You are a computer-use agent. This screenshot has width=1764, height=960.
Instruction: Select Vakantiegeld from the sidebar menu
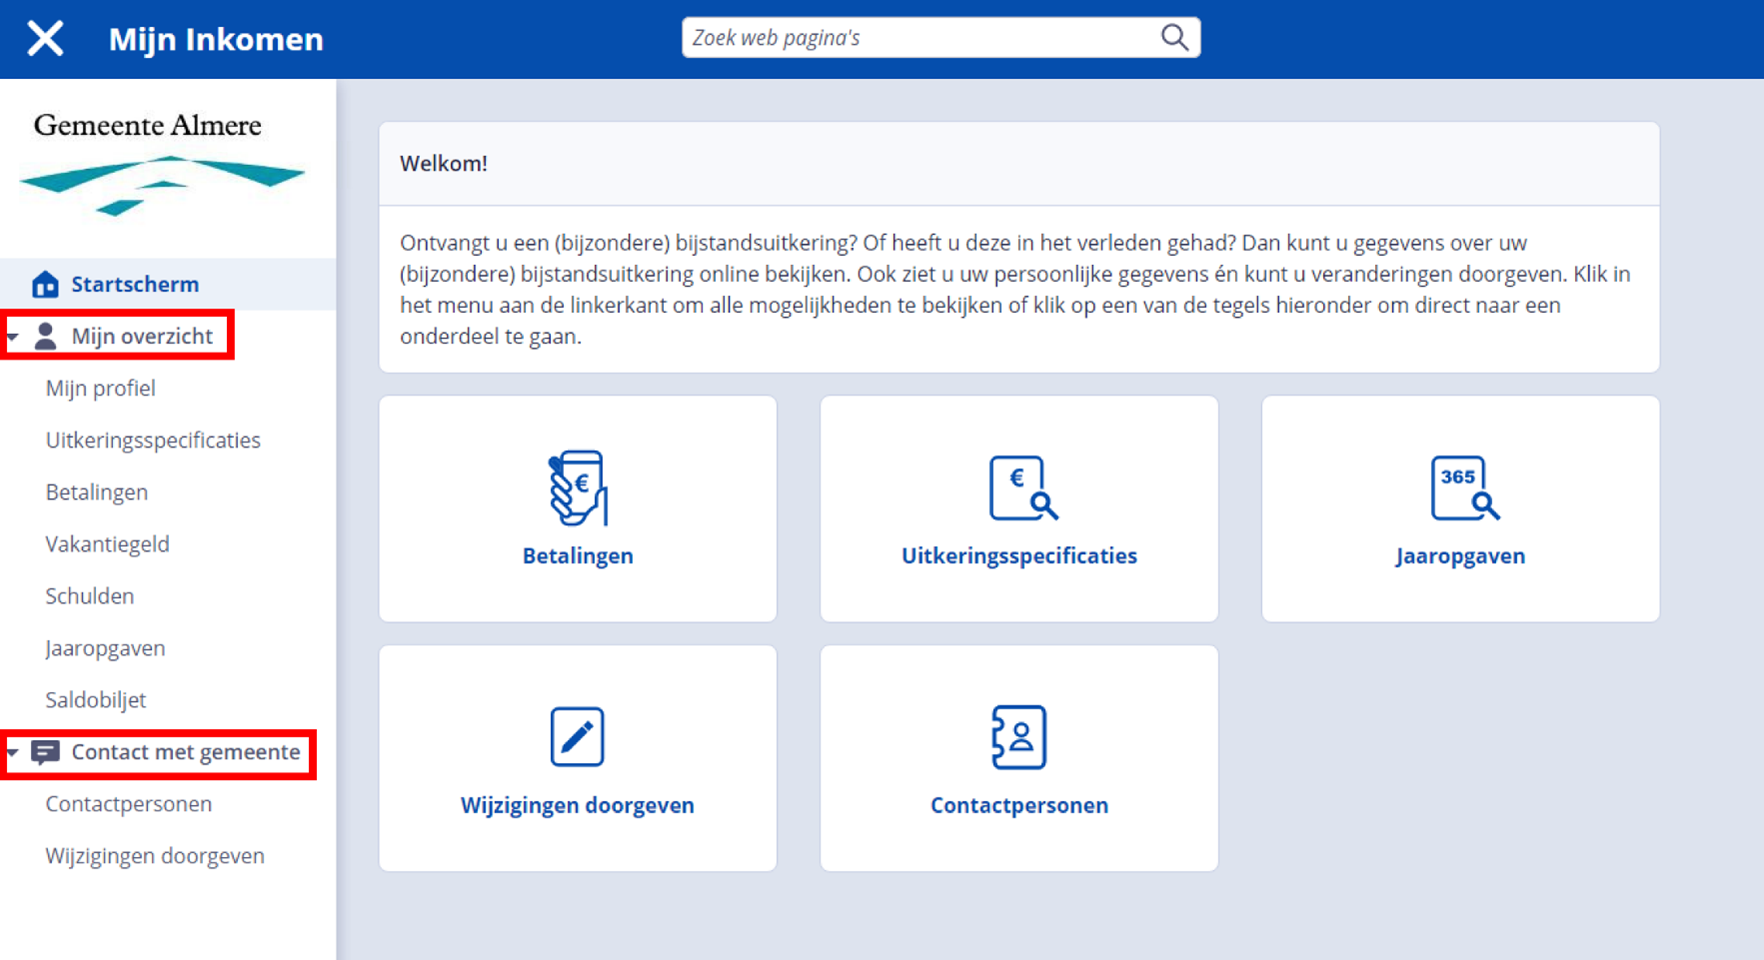pyautogui.click(x=107, y=544)
